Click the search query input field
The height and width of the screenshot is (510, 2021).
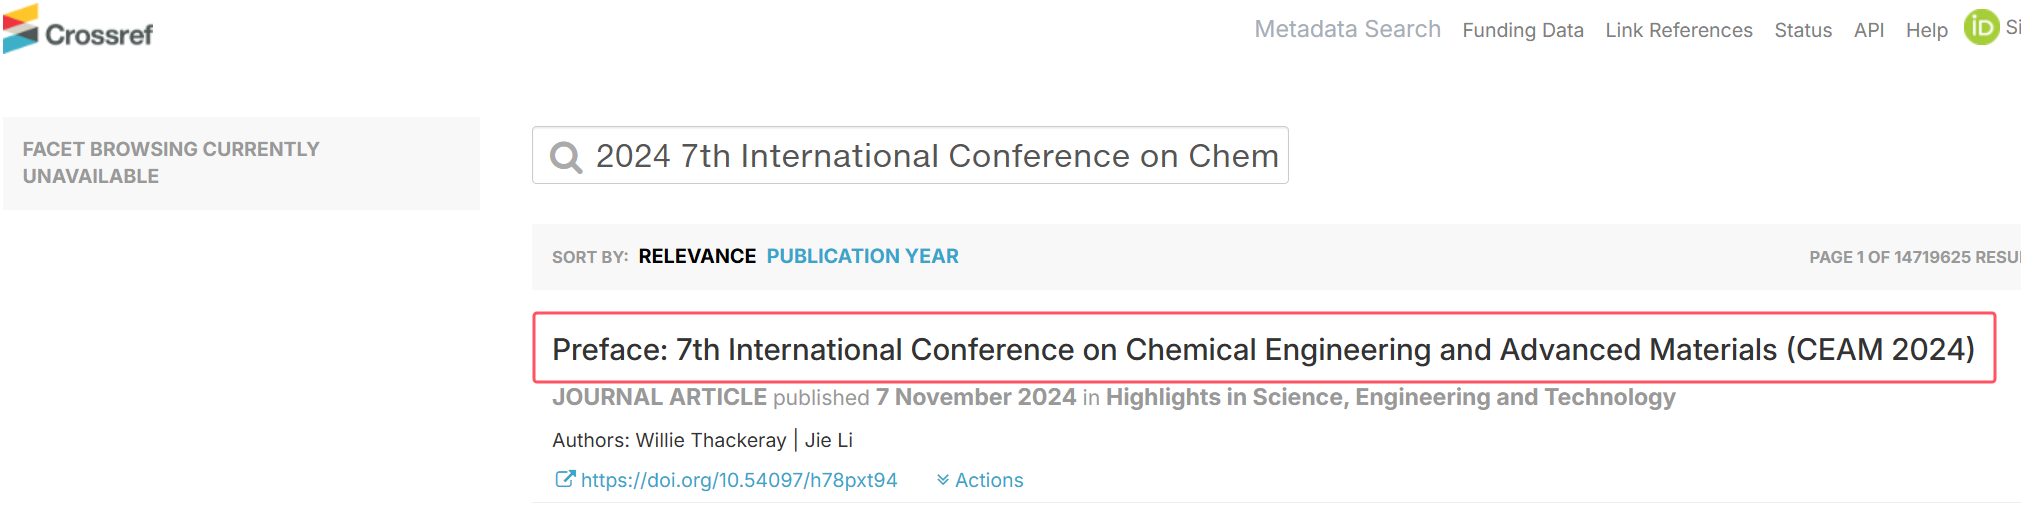[x=910, y=155]
